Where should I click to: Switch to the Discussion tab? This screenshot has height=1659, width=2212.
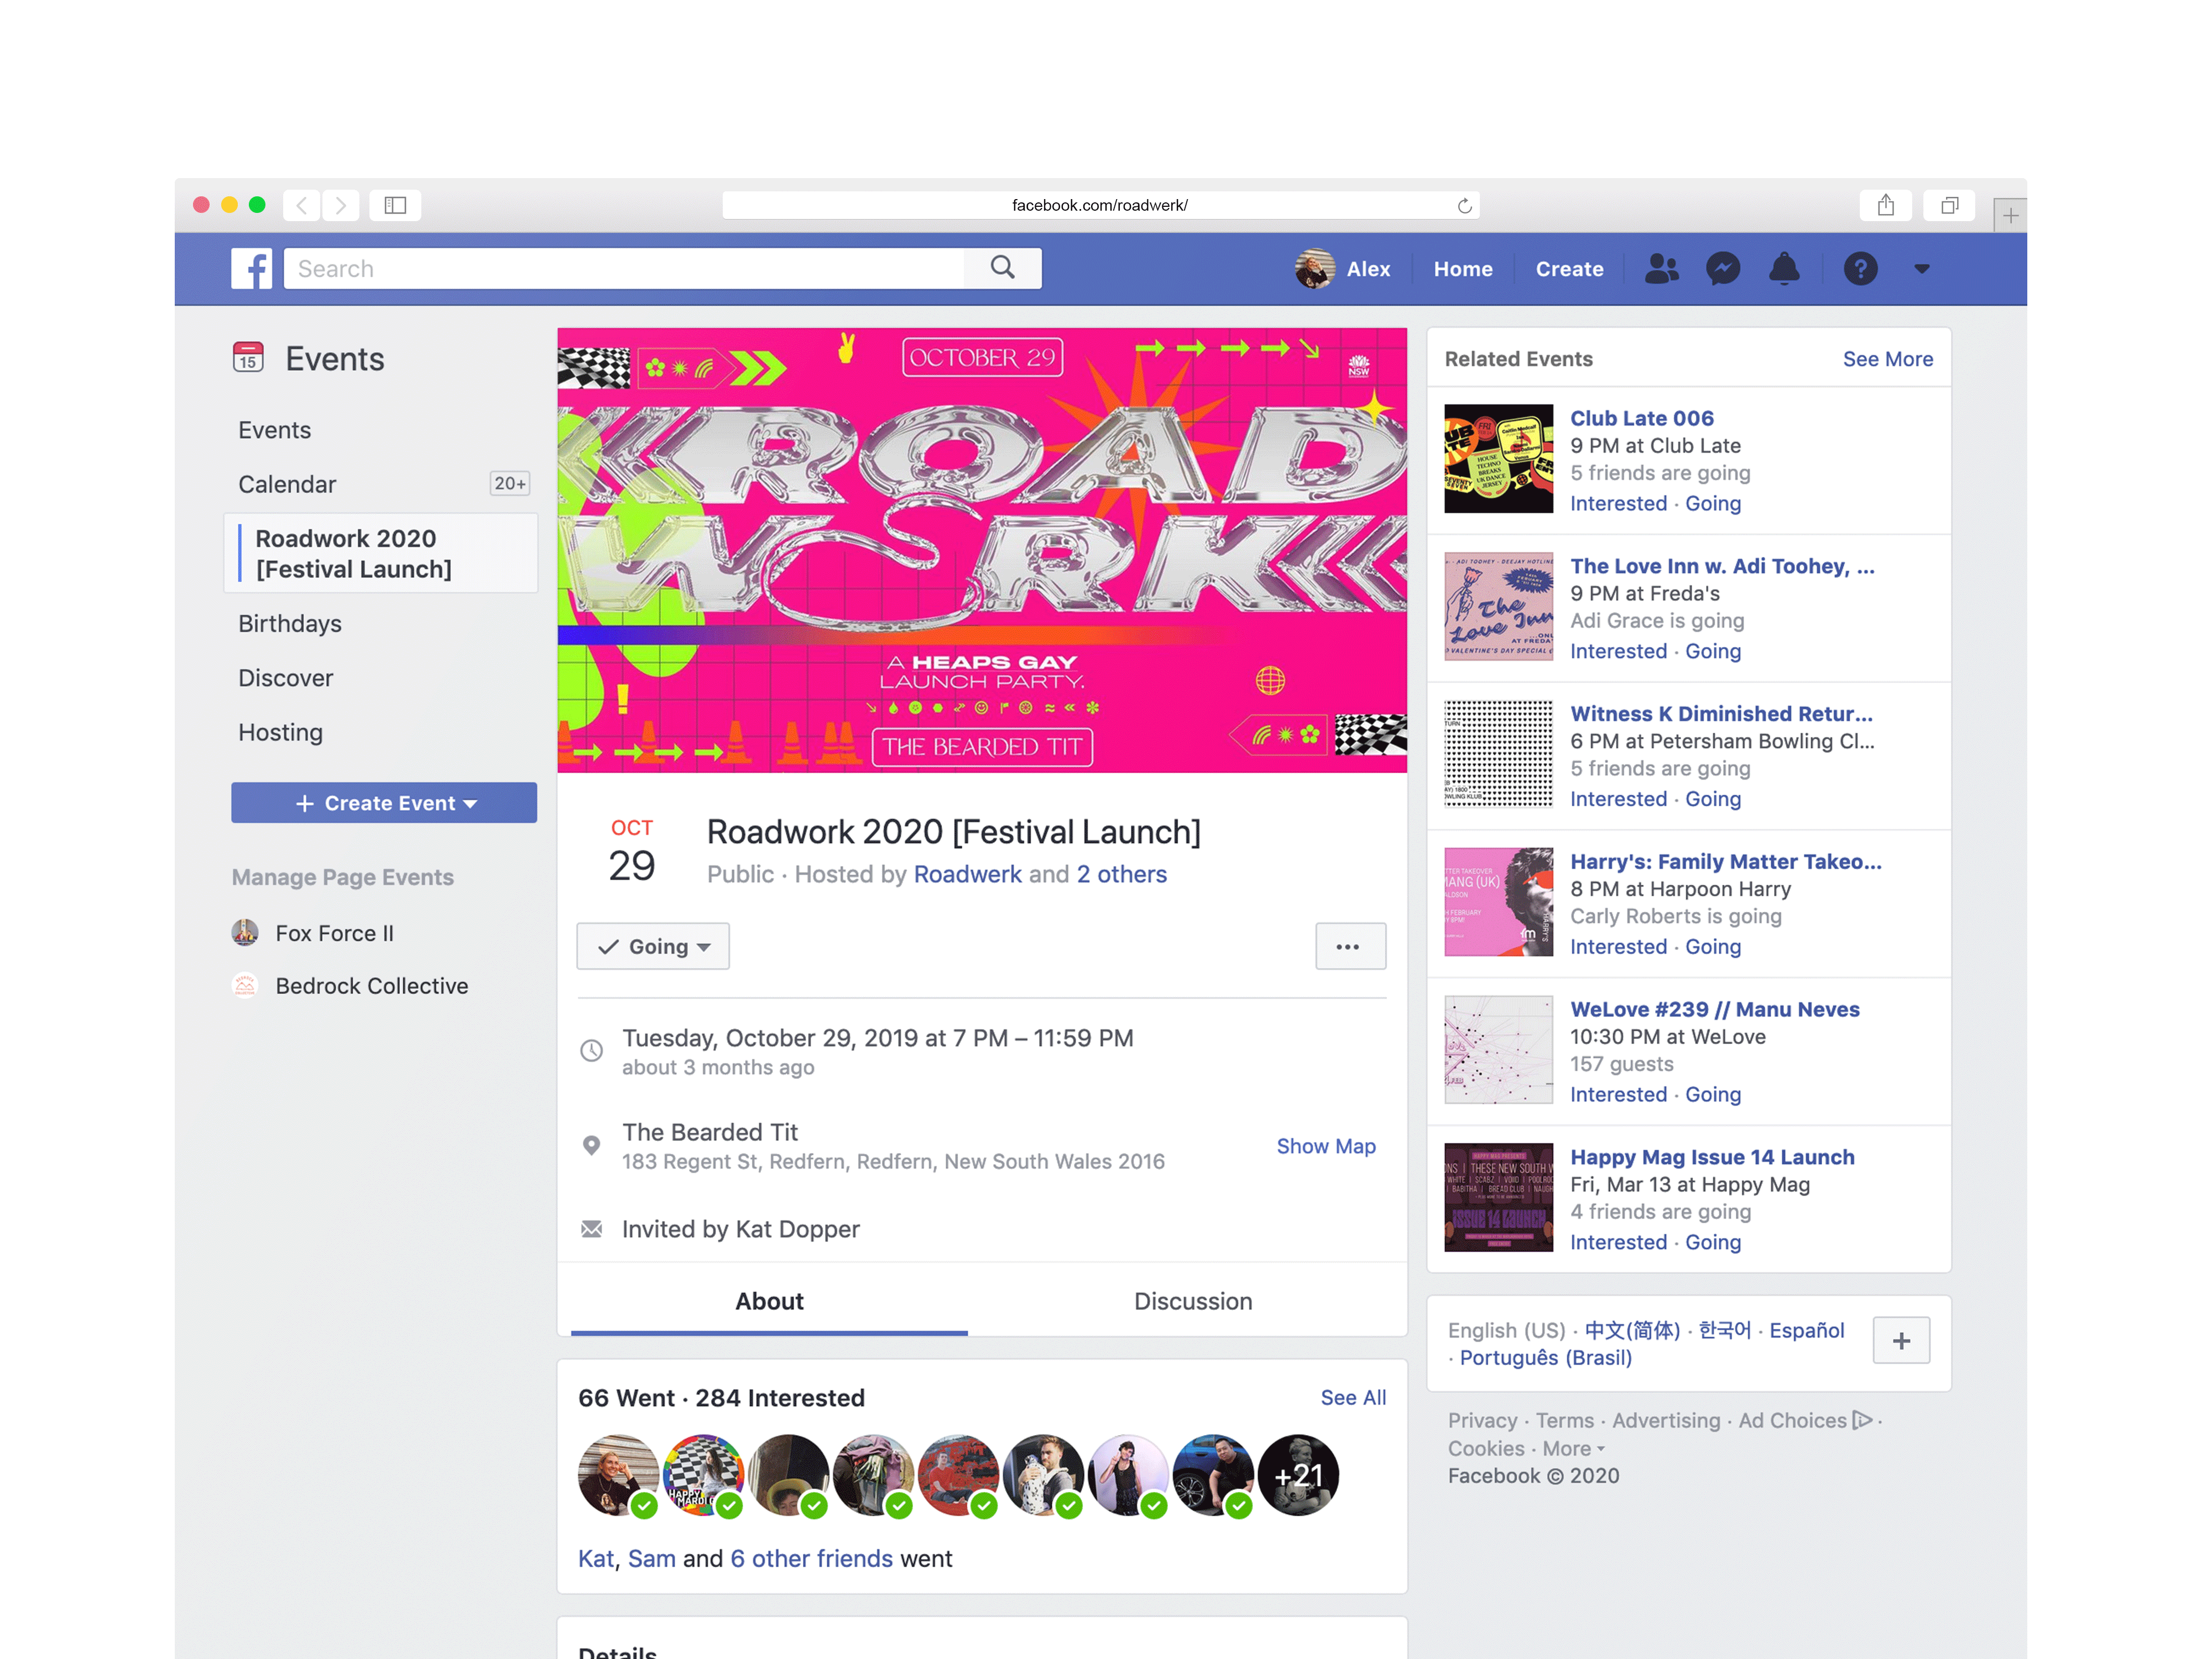pyautogui.click(x=1193, y=1301)
